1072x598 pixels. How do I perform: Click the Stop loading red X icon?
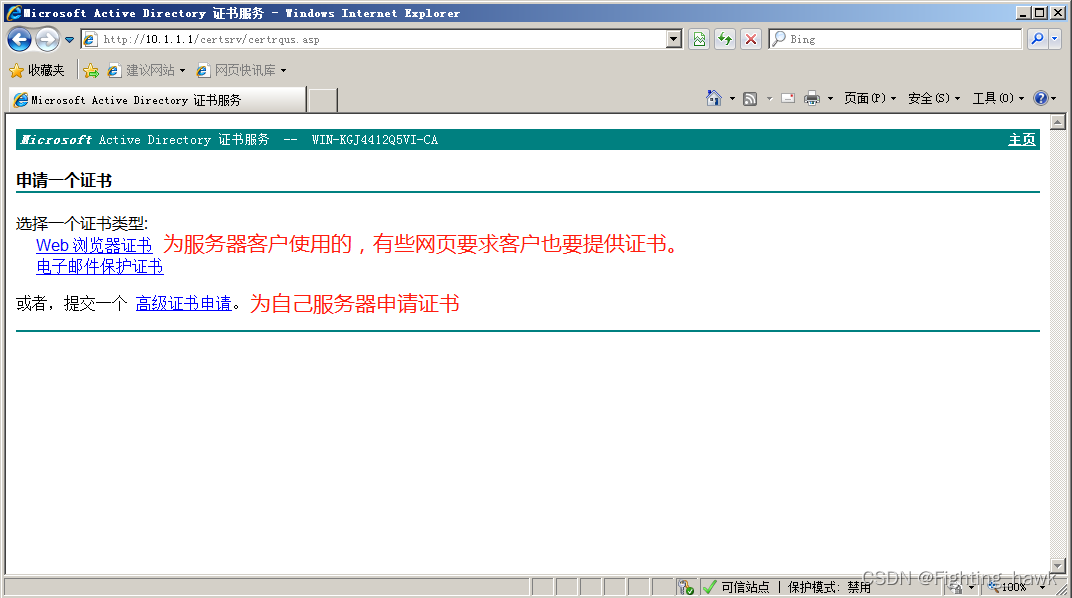tap(751, 40)
